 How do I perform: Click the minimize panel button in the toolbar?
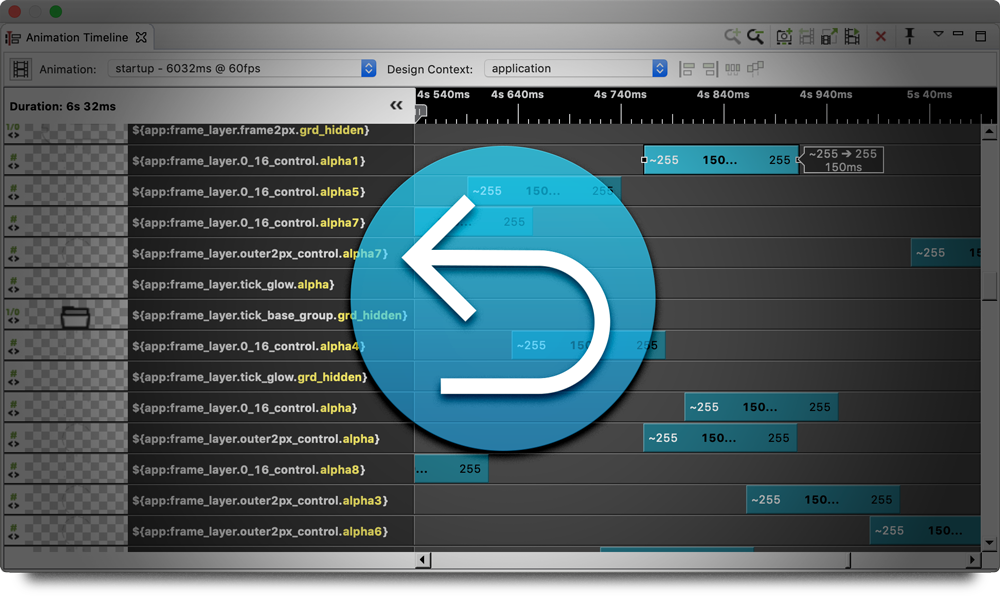959,36
